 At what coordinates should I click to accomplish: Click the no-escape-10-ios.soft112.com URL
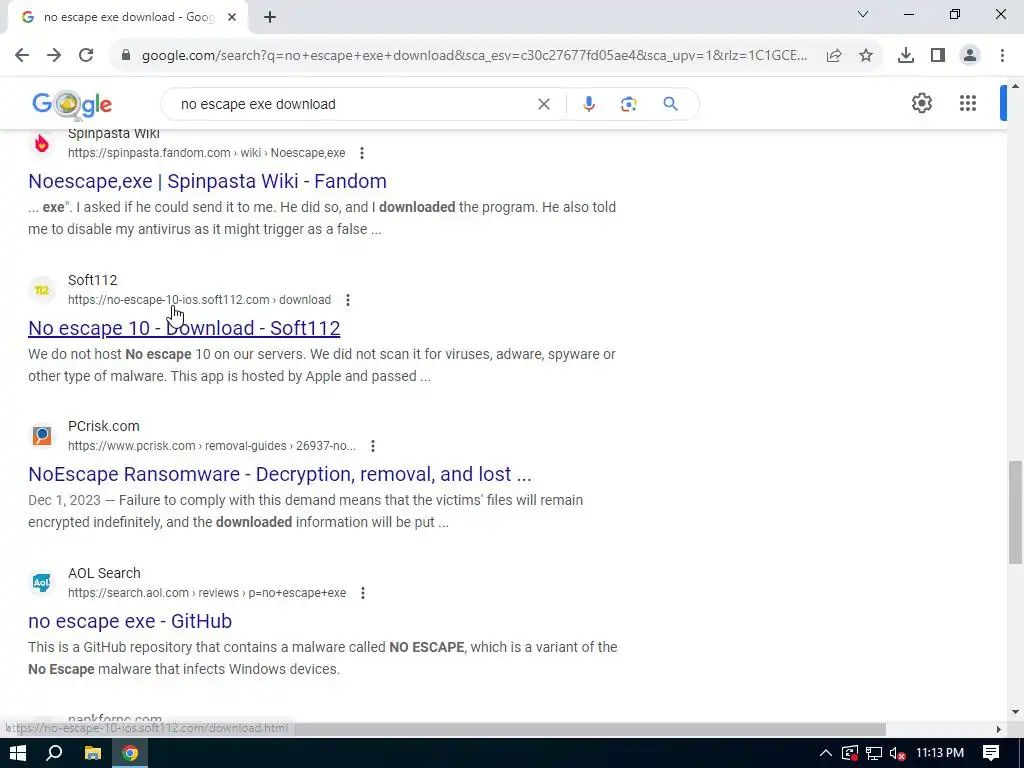199,300
